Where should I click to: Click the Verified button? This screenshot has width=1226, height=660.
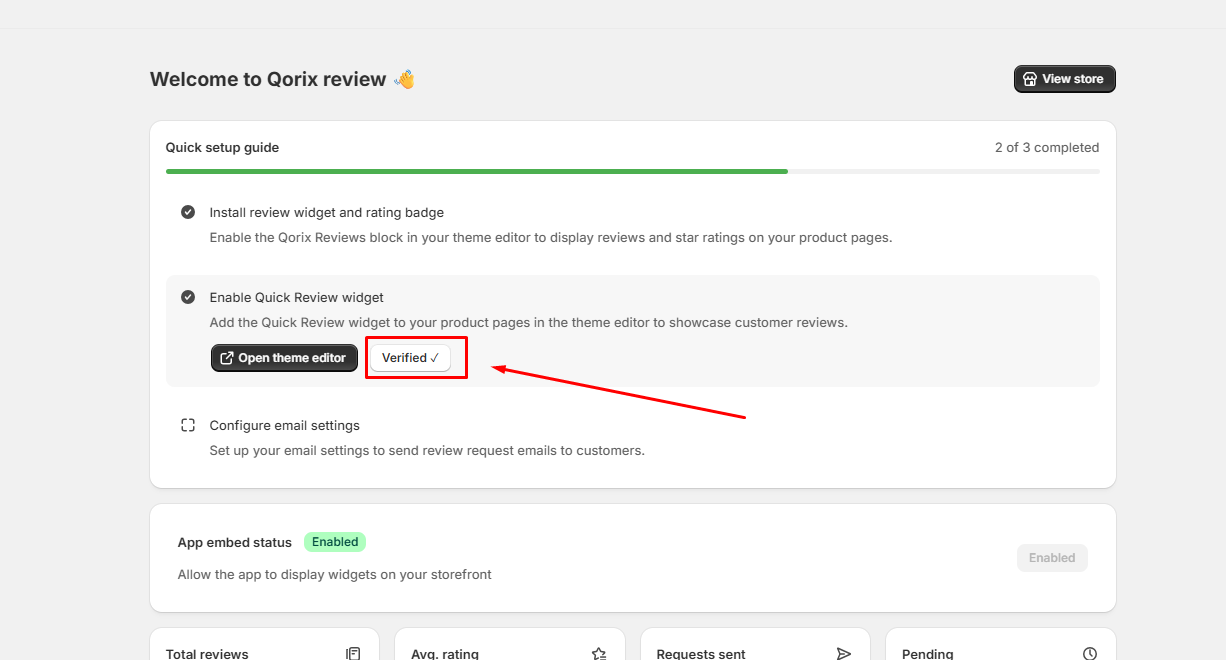point(410,358)
